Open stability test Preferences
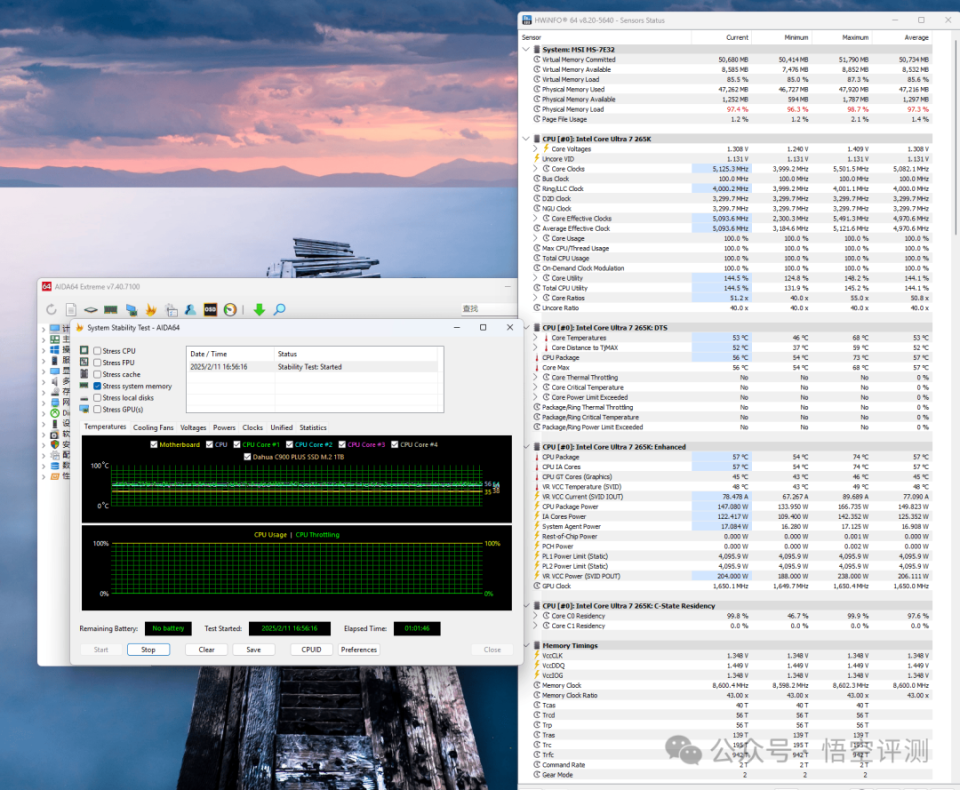This screenshot has width=960, height=790. tap(359, 650)
